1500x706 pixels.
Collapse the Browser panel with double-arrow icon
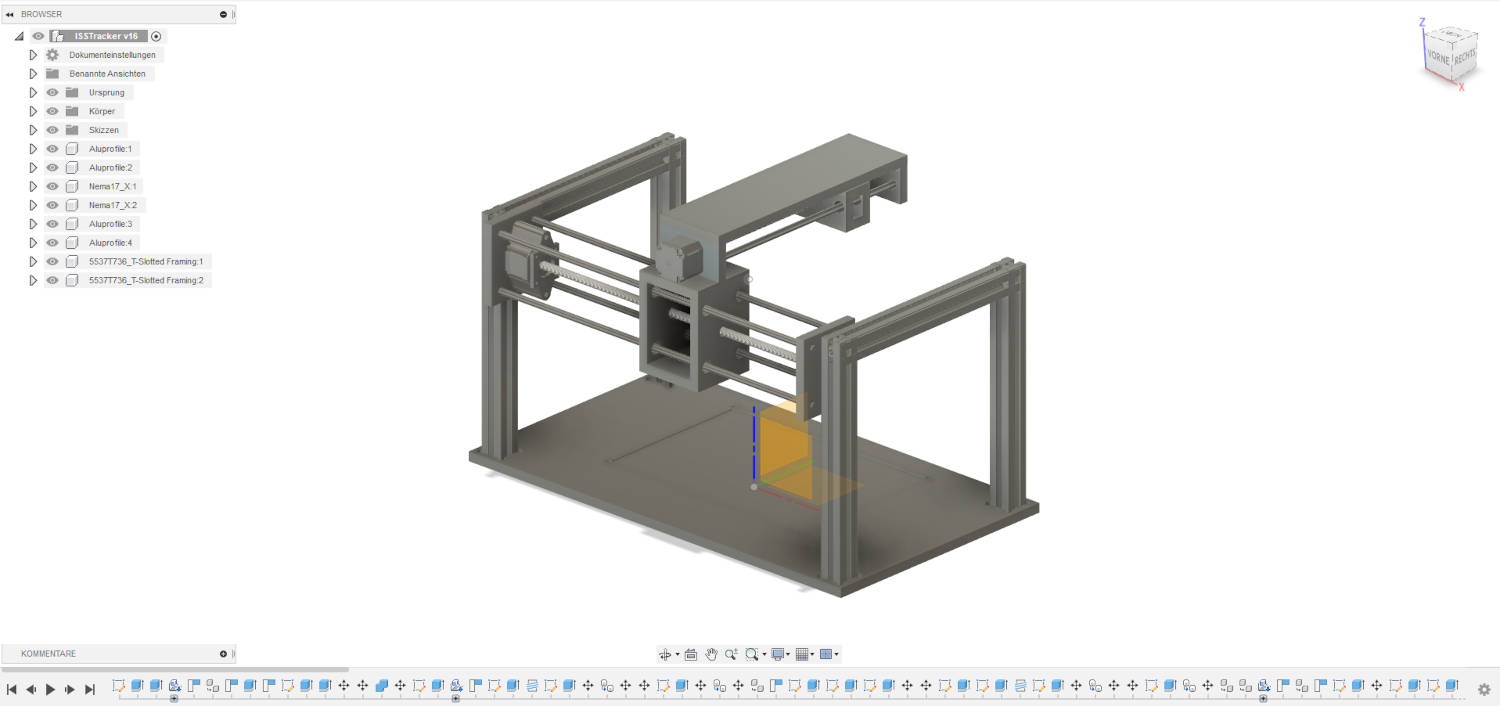(x=10, y=15)
